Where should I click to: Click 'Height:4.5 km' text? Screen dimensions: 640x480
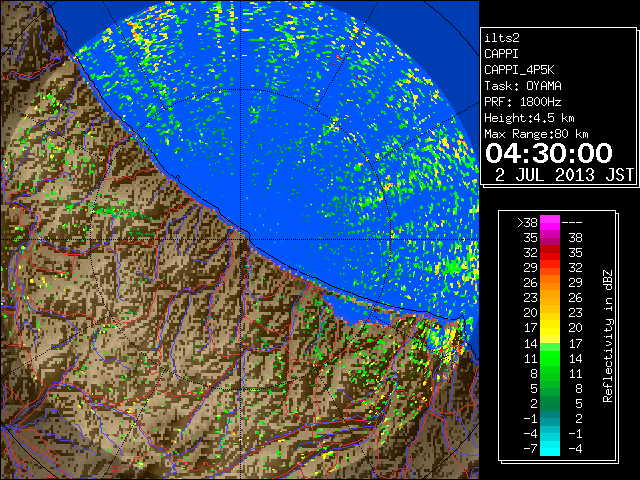[x=529, y=118]
